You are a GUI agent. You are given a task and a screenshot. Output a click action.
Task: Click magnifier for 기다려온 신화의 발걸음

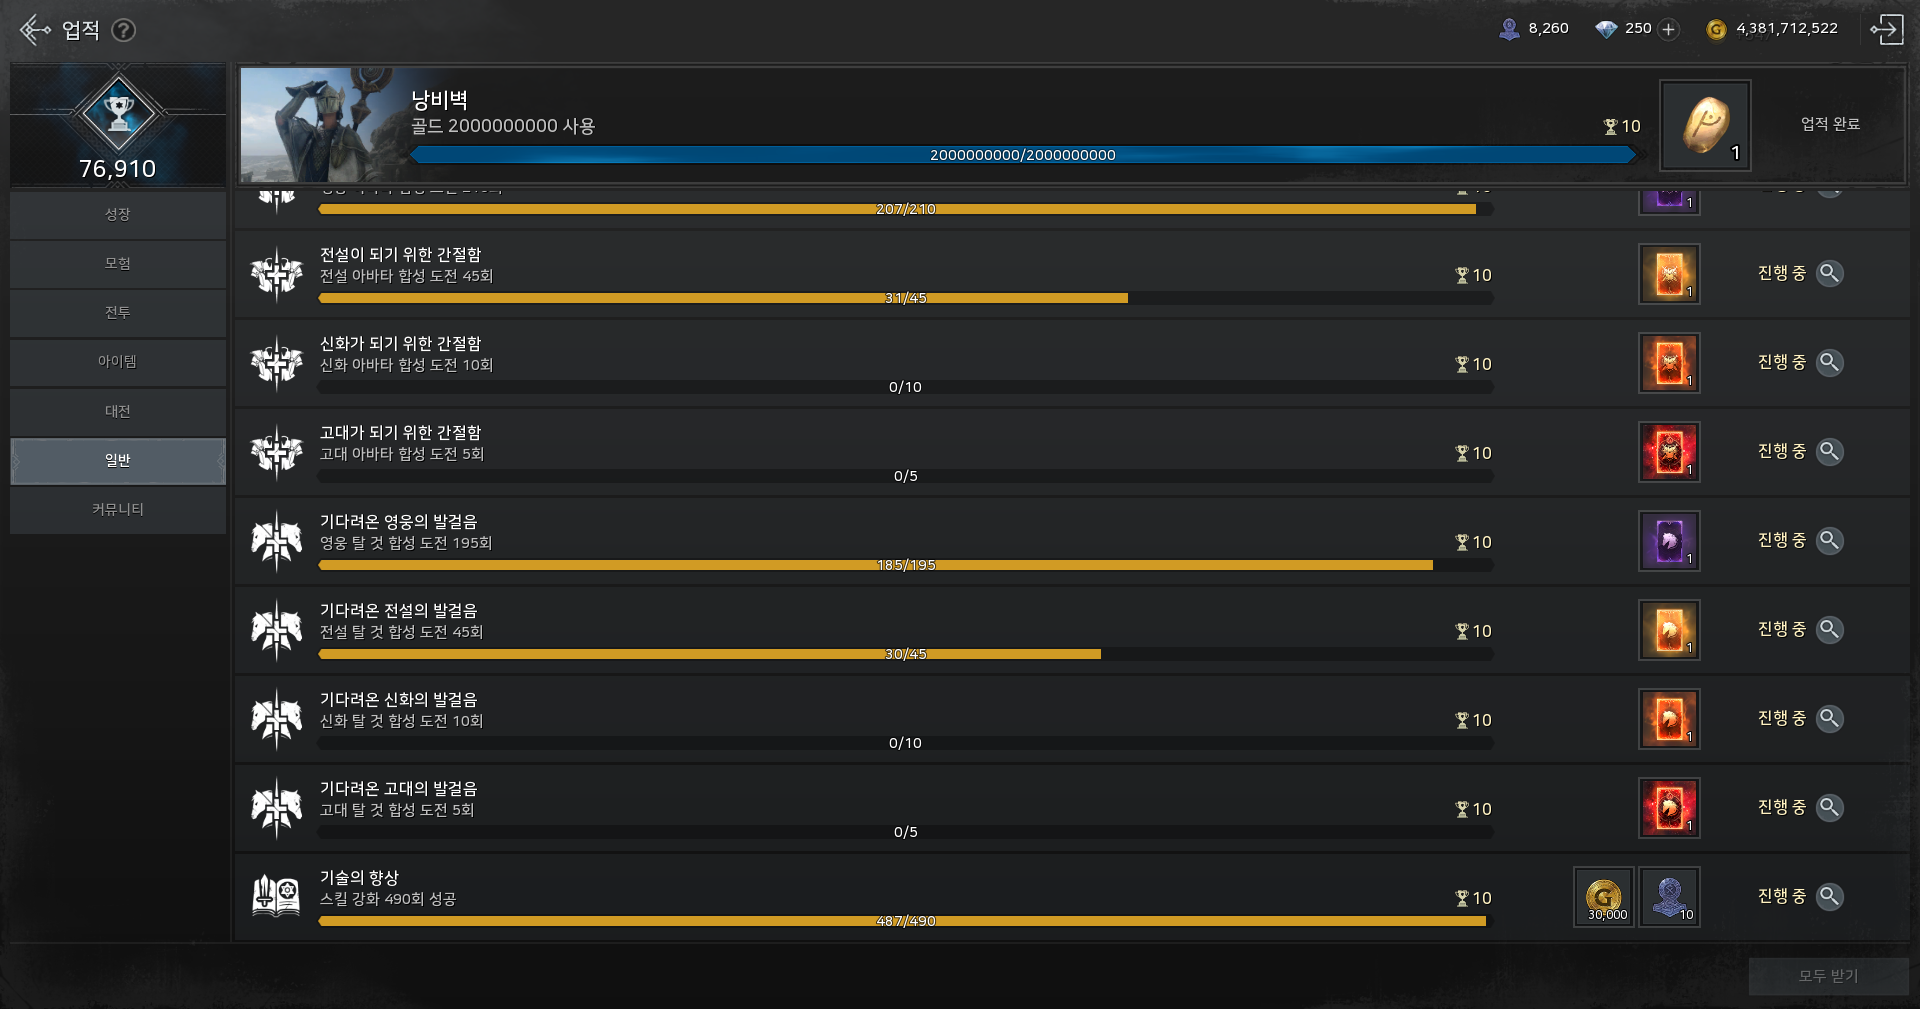1829,718
